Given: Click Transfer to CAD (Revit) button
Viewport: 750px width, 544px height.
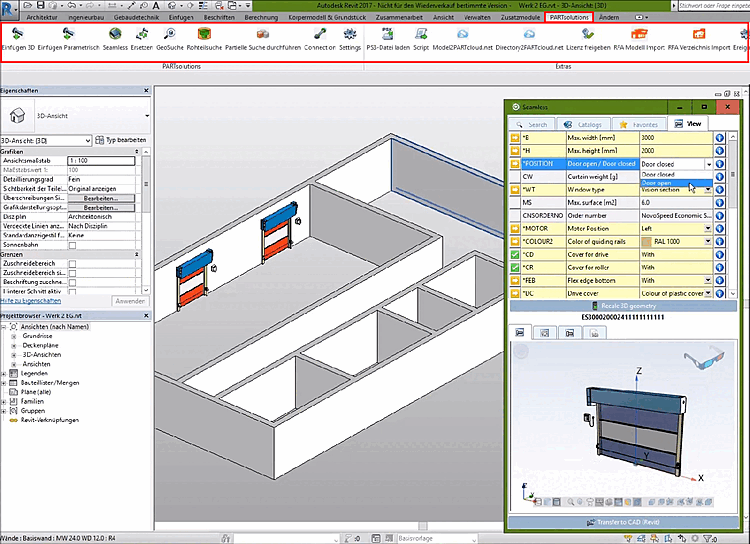Looking at the screenshot, I should pyautogui.click(x=623, y=522).
